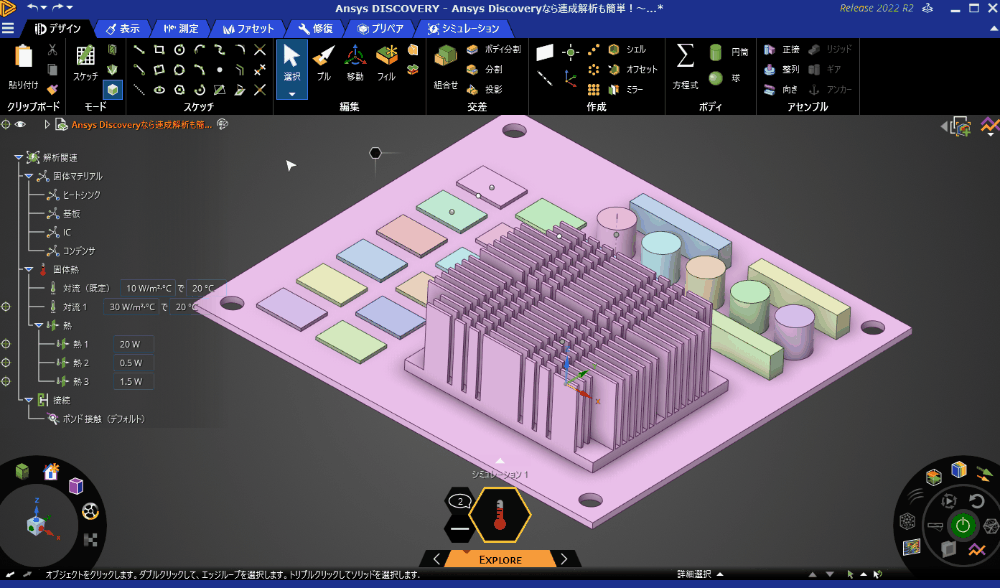Viewport: 1000px width, 588px height.
Task: Go to the previous stage left of EXPLORE
Action: [x=436, y=559]
